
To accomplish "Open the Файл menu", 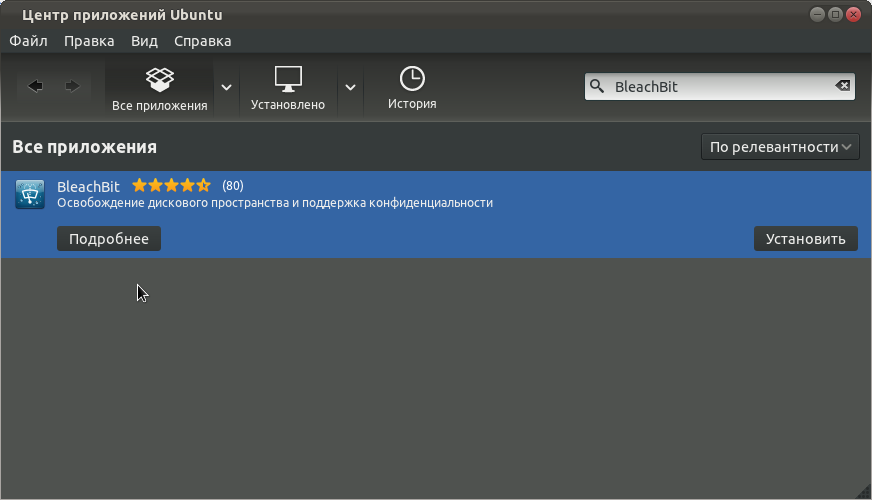I will coord(28,41).
